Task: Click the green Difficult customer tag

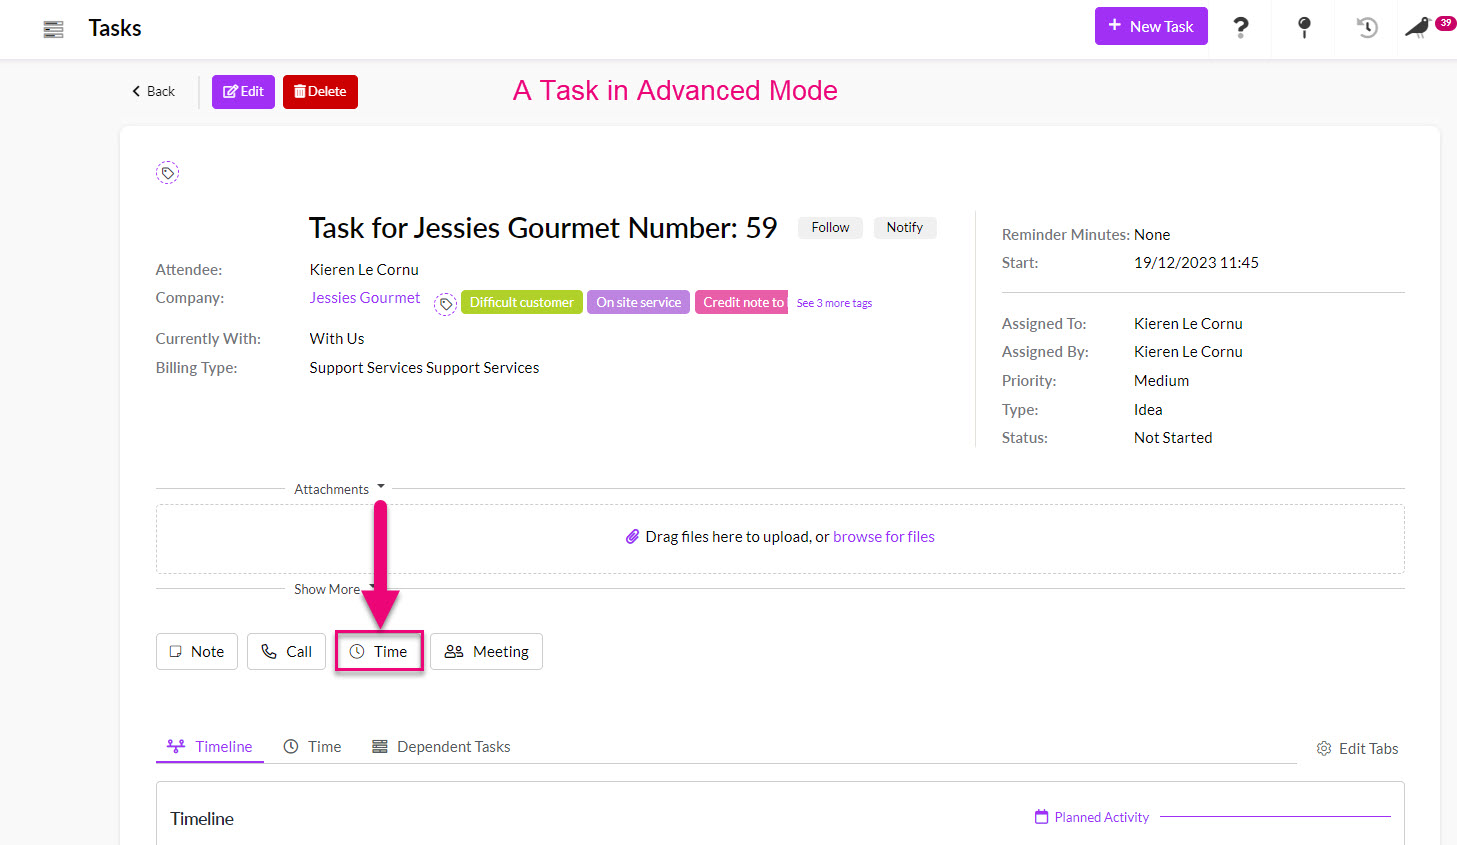Action: [521, 302]
